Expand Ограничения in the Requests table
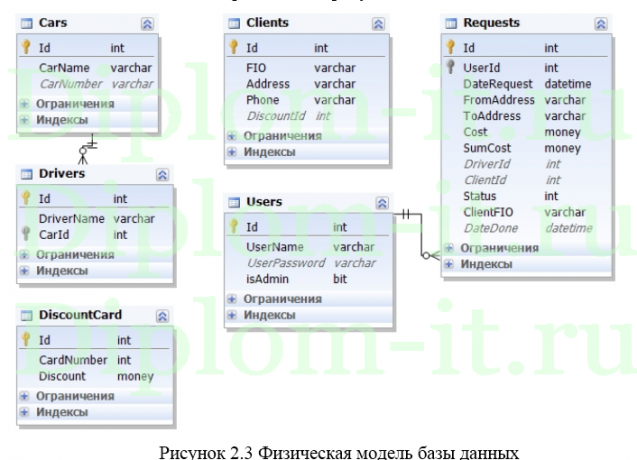Screen dimensions: 637x460 click(449, 248)
